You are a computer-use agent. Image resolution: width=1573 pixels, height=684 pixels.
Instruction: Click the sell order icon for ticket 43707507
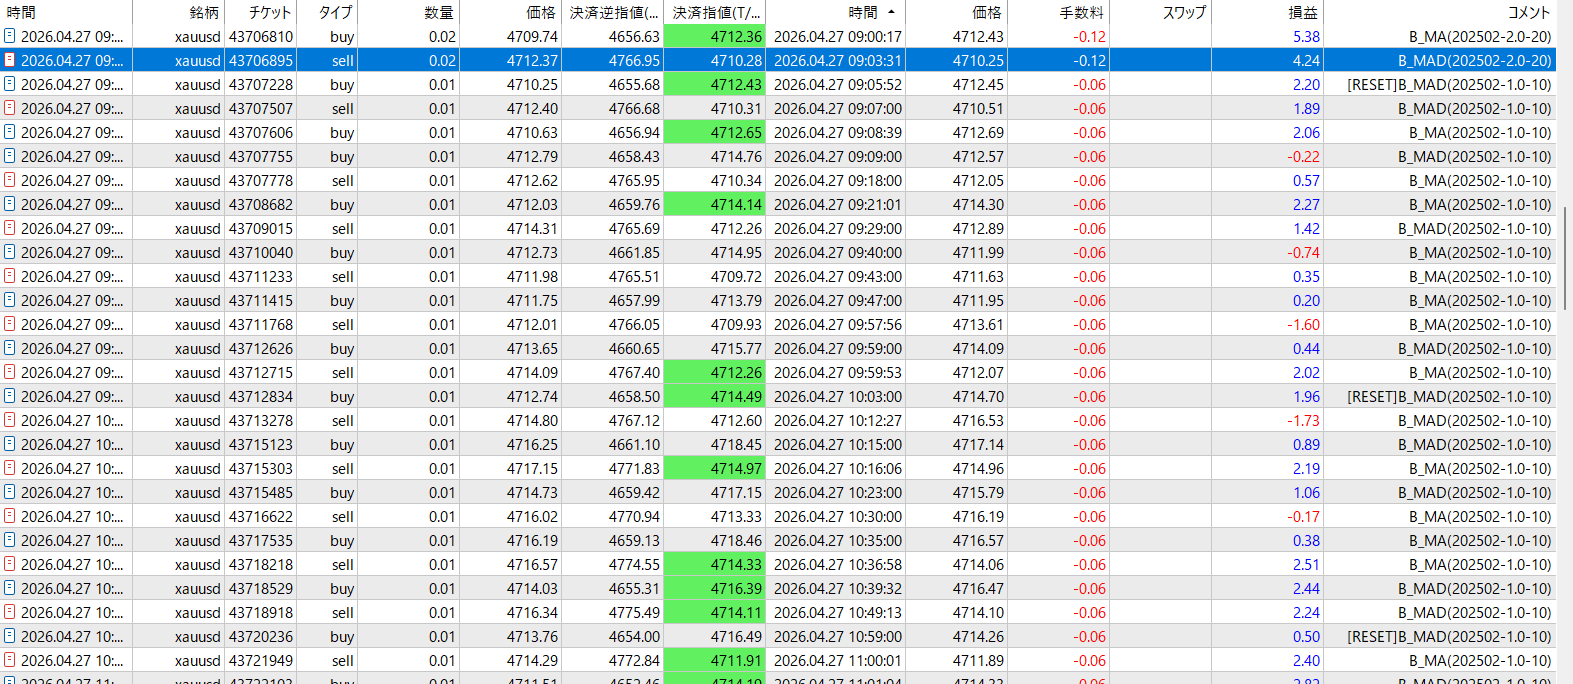tap(10, 108)
